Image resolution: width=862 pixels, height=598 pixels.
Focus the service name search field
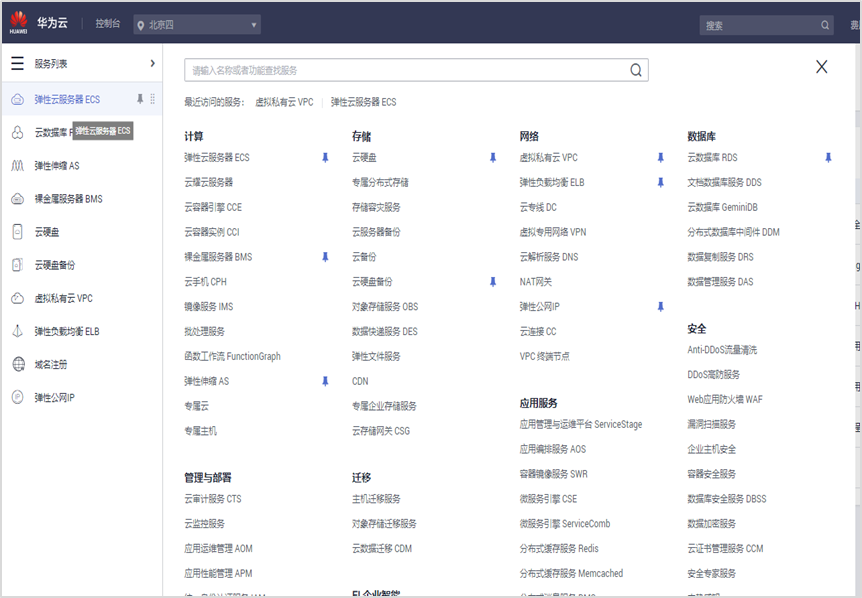click(416, 70)
